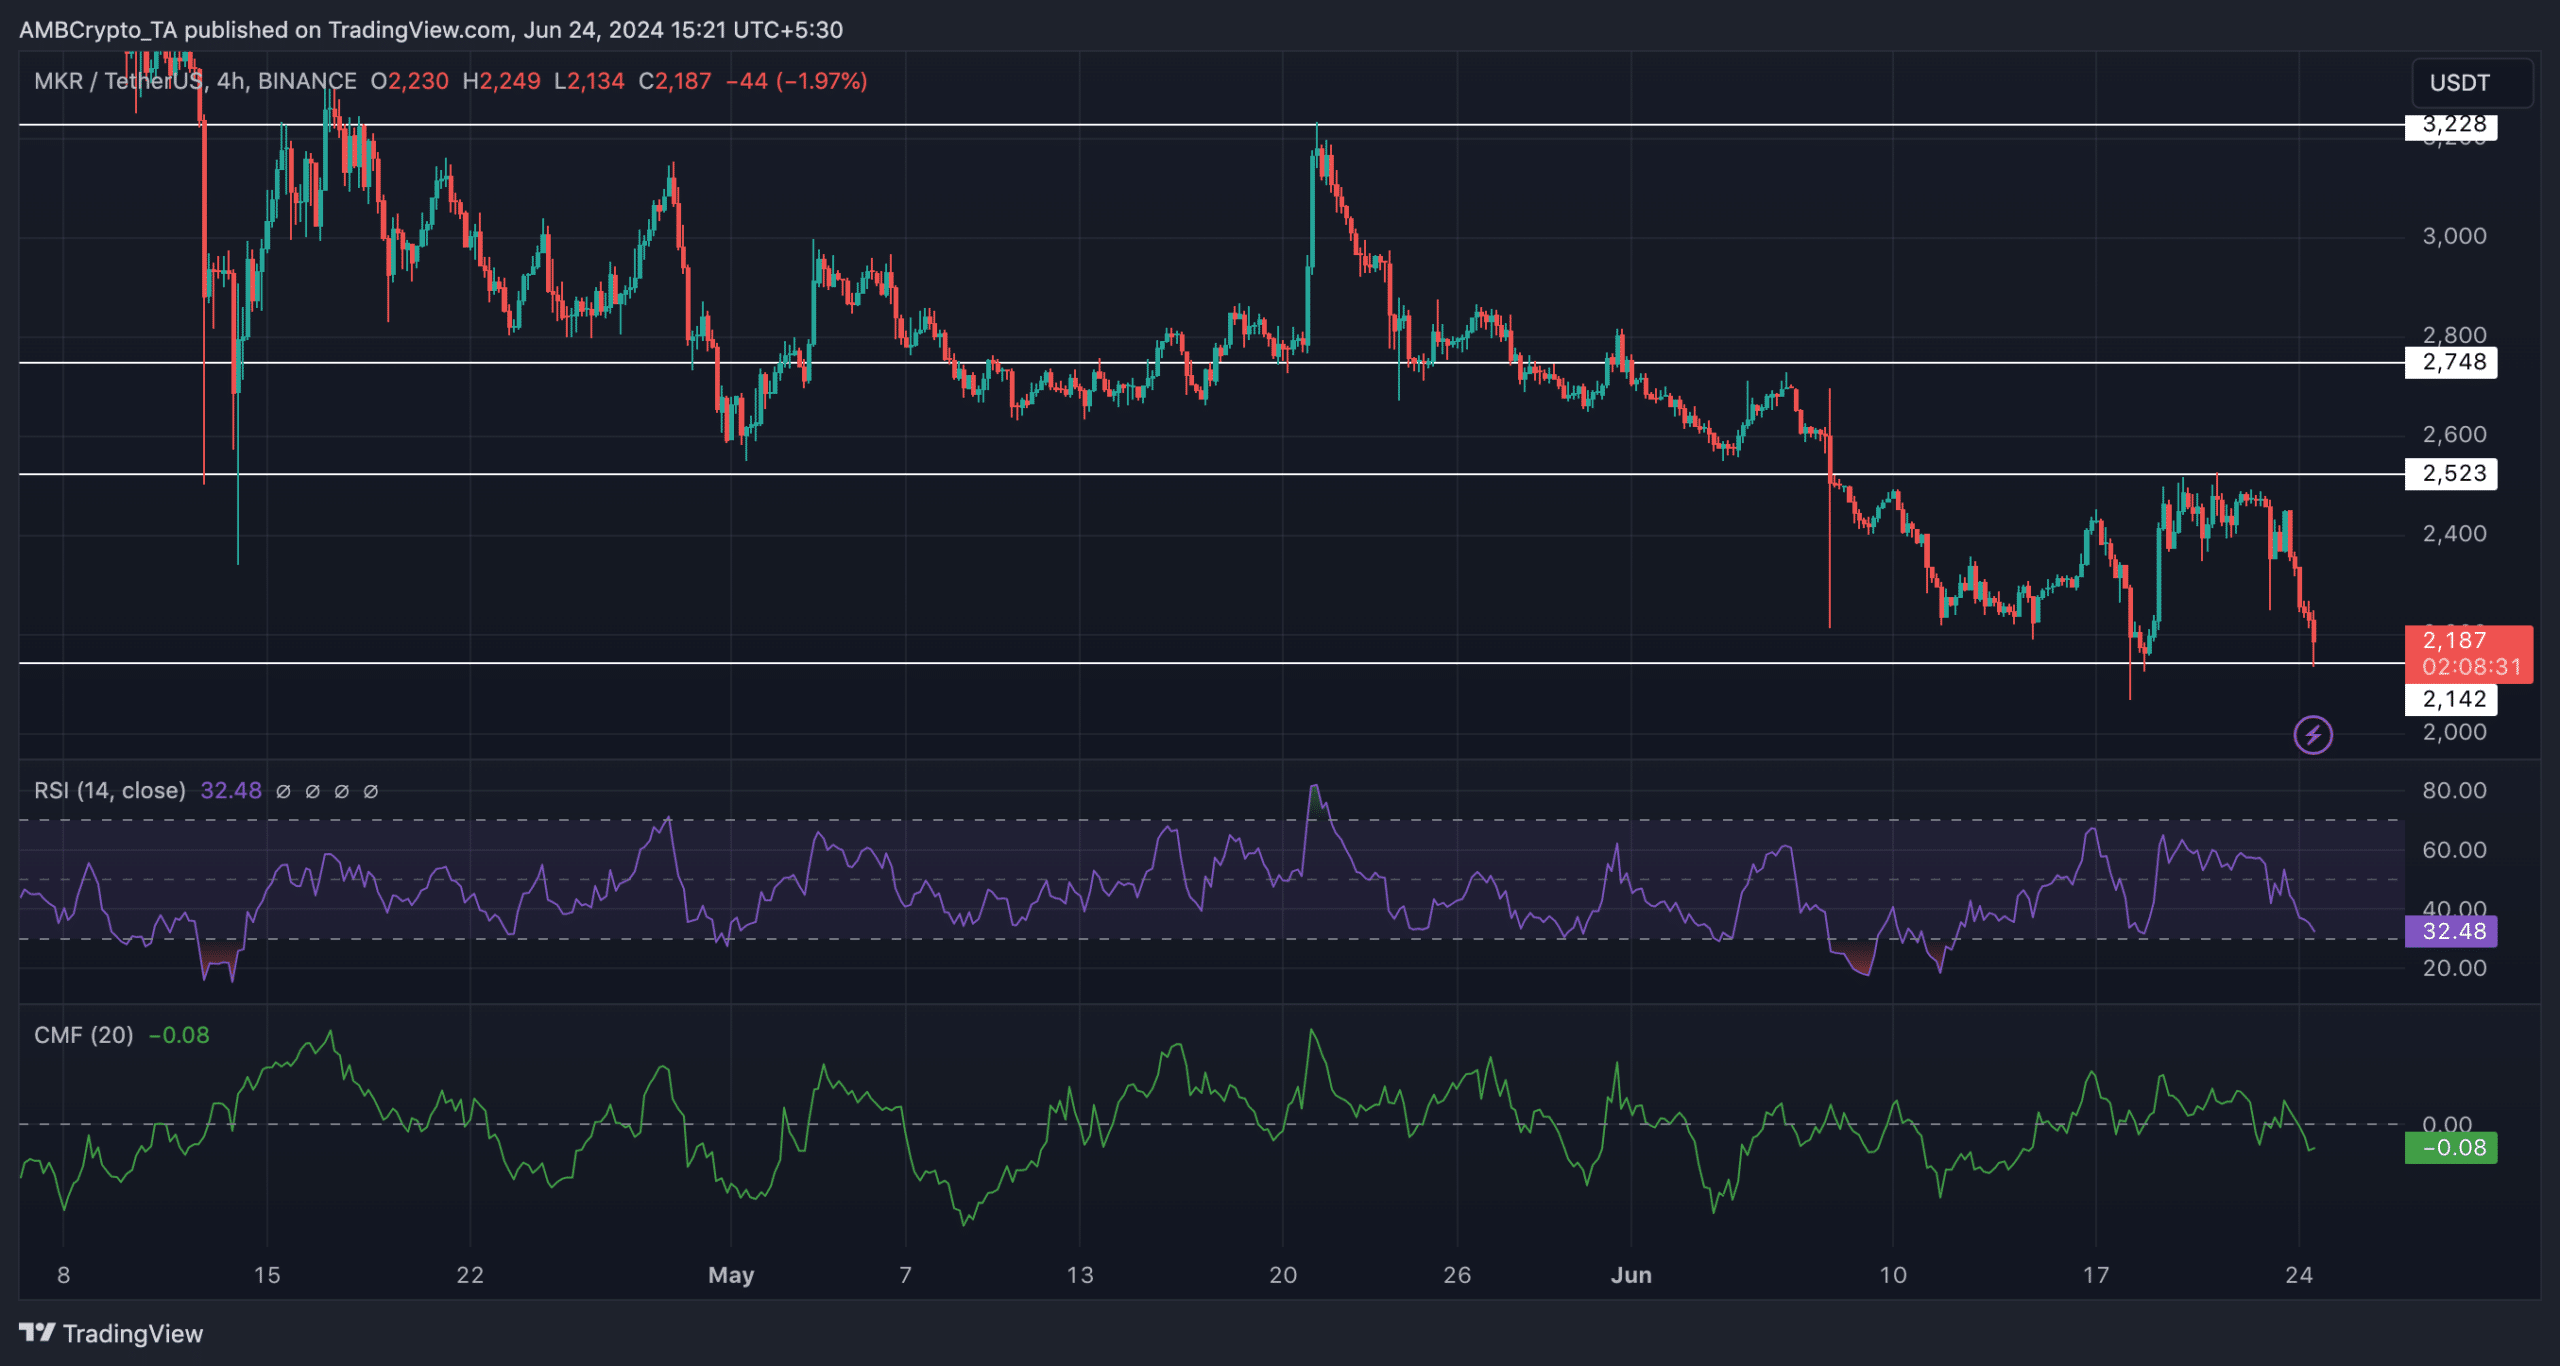Click the 26 date on time axis
Viewport: 2560px width, 1366px height.
pyautogui.click(x=1457, y=1275)
